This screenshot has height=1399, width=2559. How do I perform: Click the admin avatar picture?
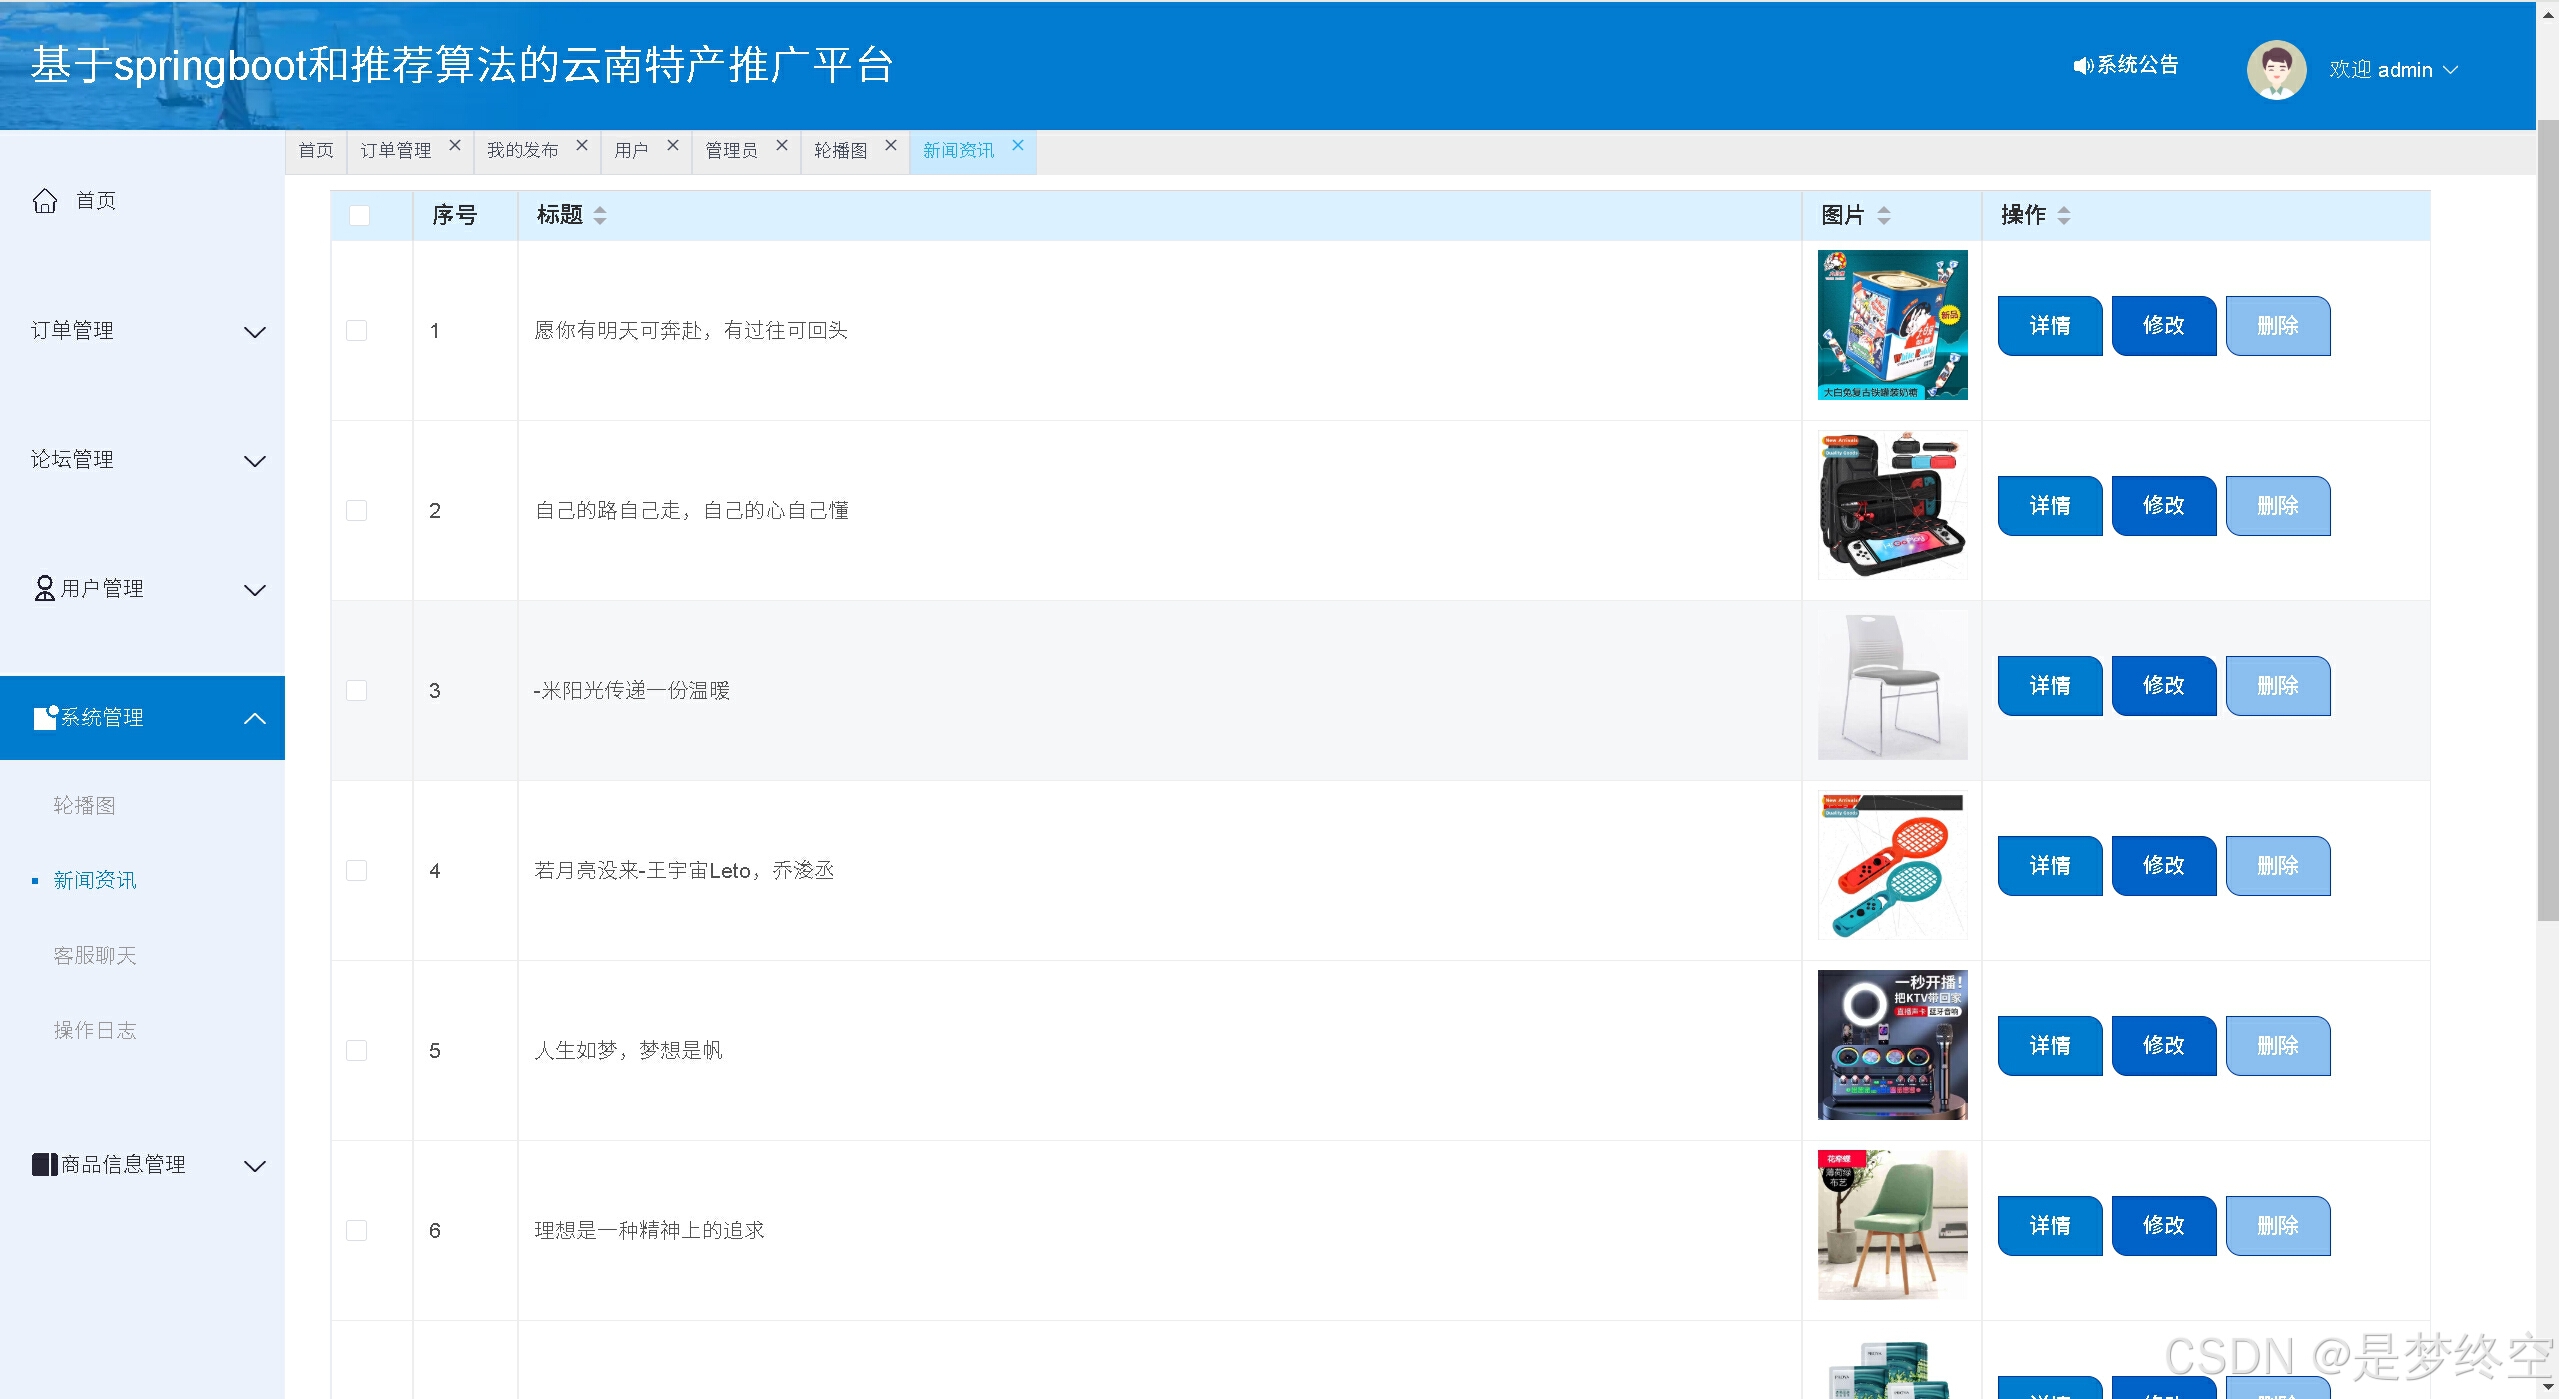pyautogui.click(x=2276, y=70)
